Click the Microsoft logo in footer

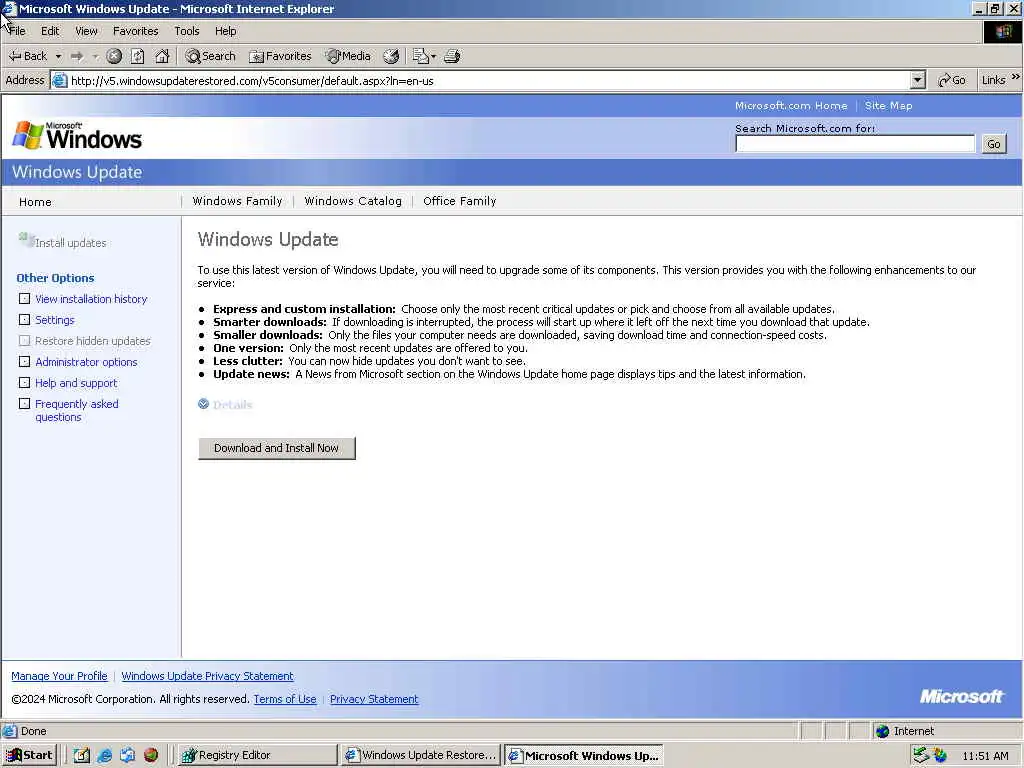point(961,697)
